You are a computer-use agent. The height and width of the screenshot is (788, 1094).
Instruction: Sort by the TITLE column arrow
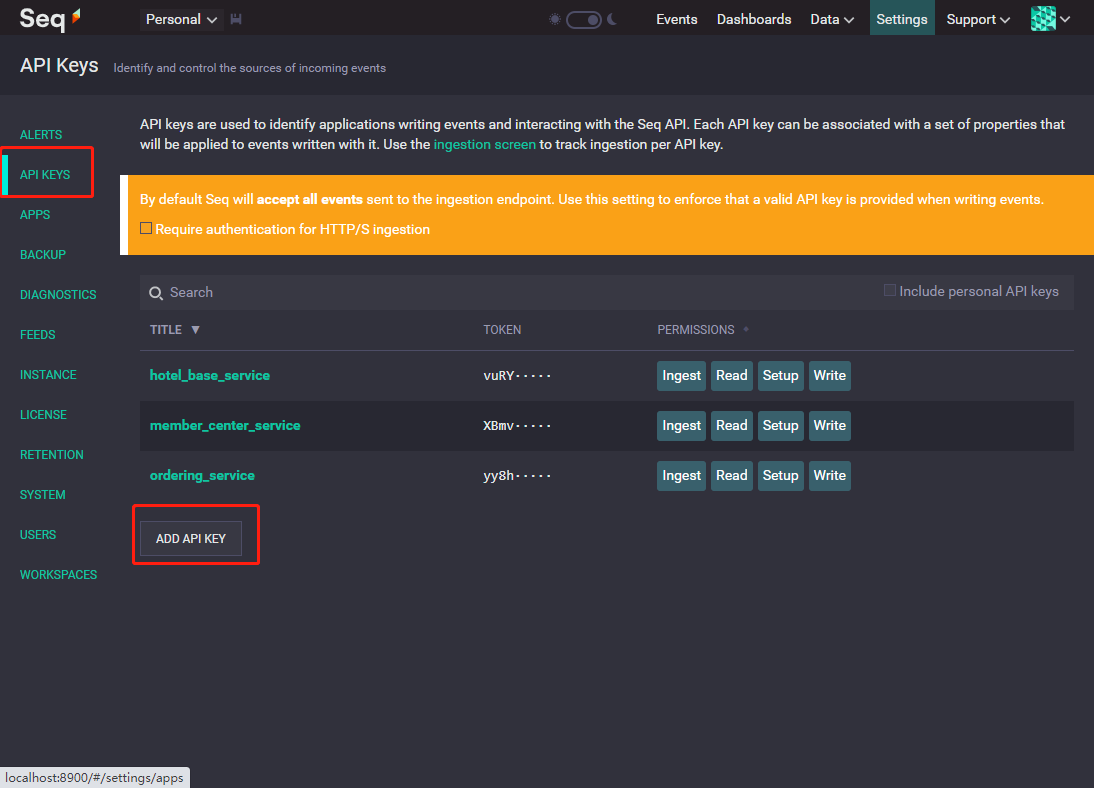[195, 329]
